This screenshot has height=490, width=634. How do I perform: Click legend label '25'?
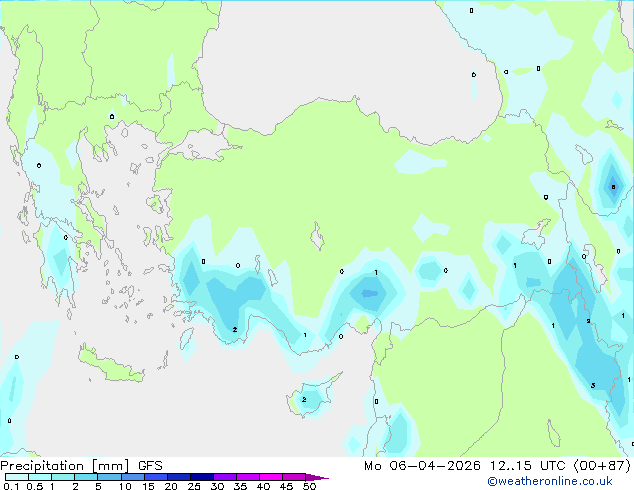(x=194, y=486)
